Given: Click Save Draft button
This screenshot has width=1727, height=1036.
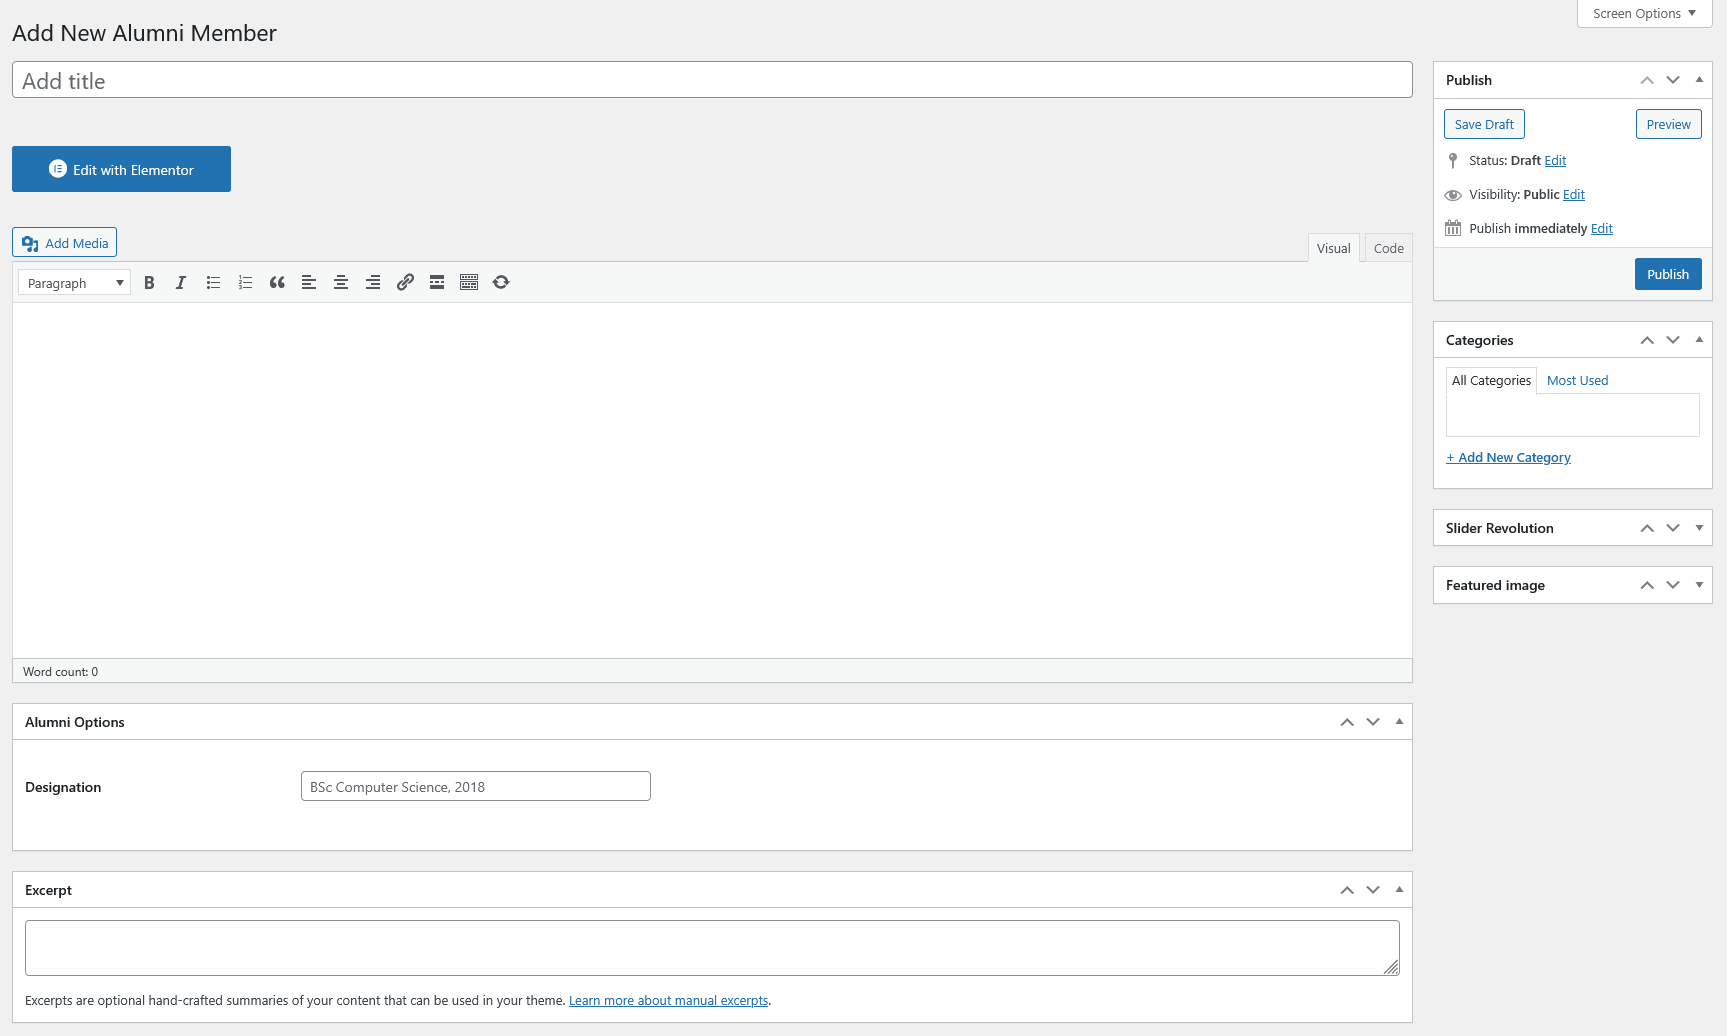Looking at the screenshot, I should (1484, 124).
